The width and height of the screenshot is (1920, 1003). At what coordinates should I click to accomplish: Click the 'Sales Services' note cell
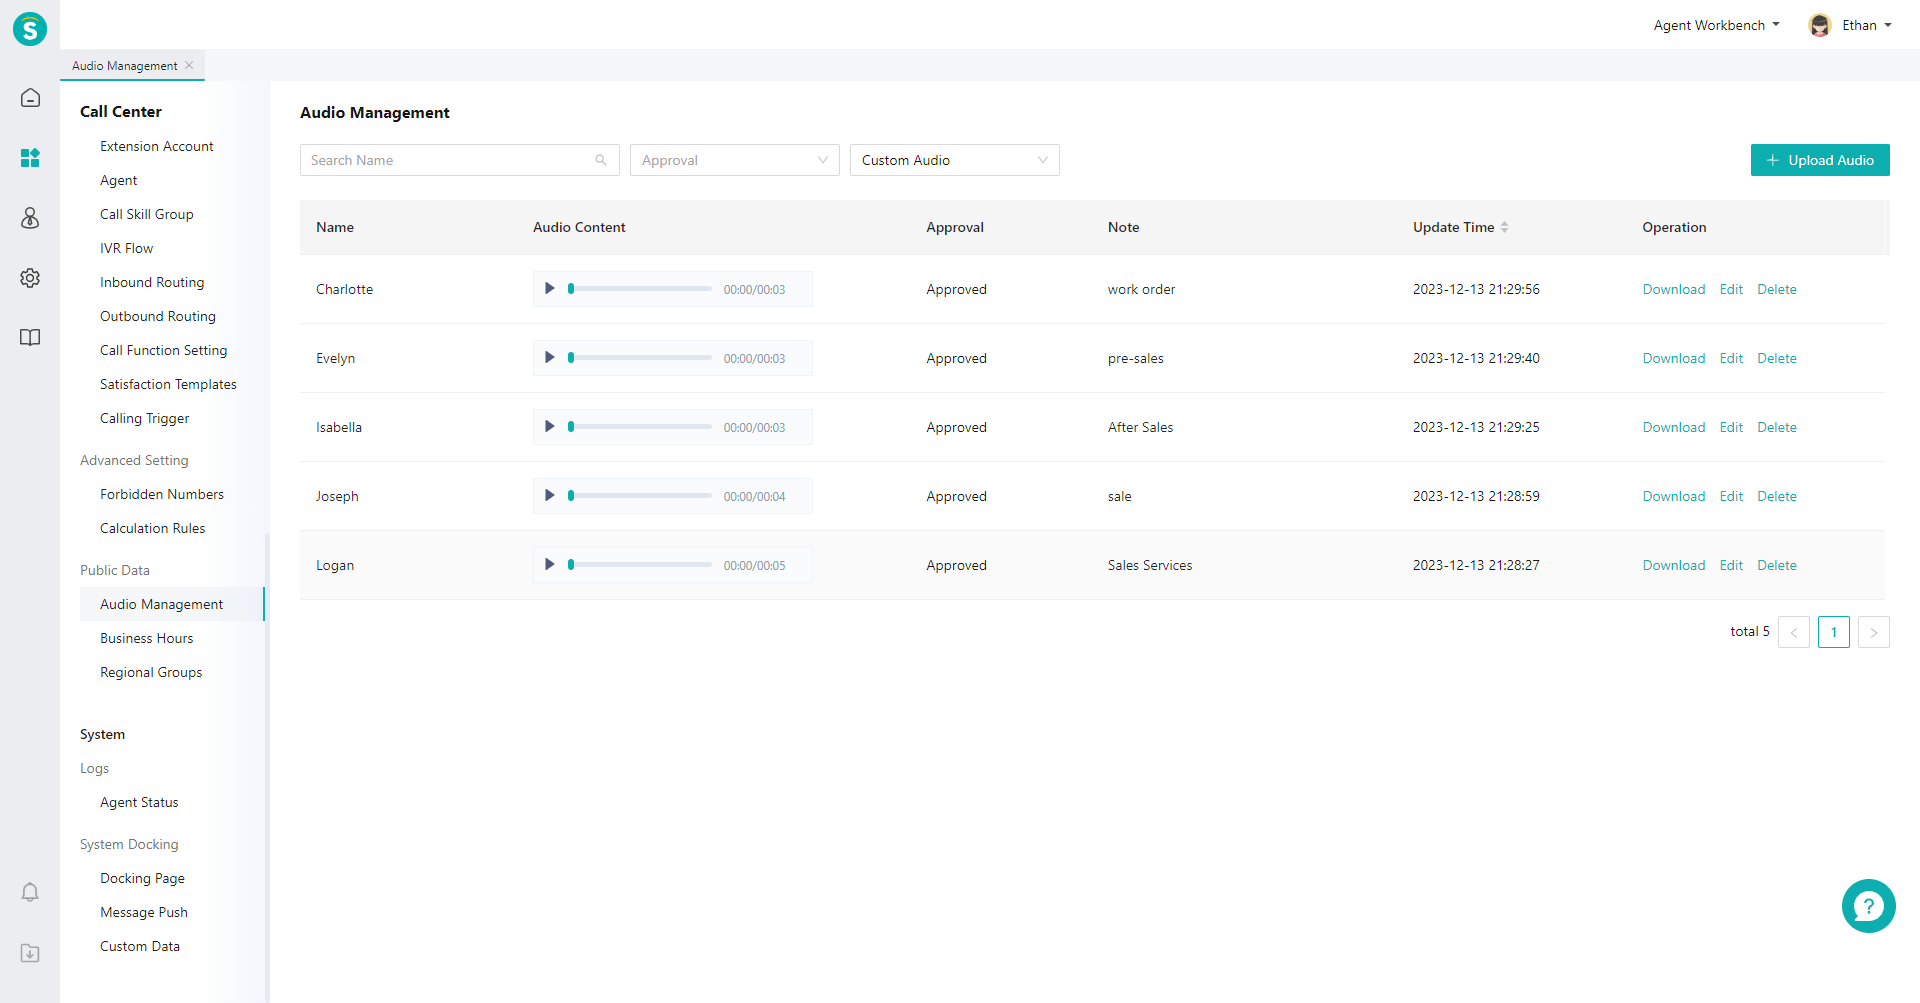[1150, 565]
